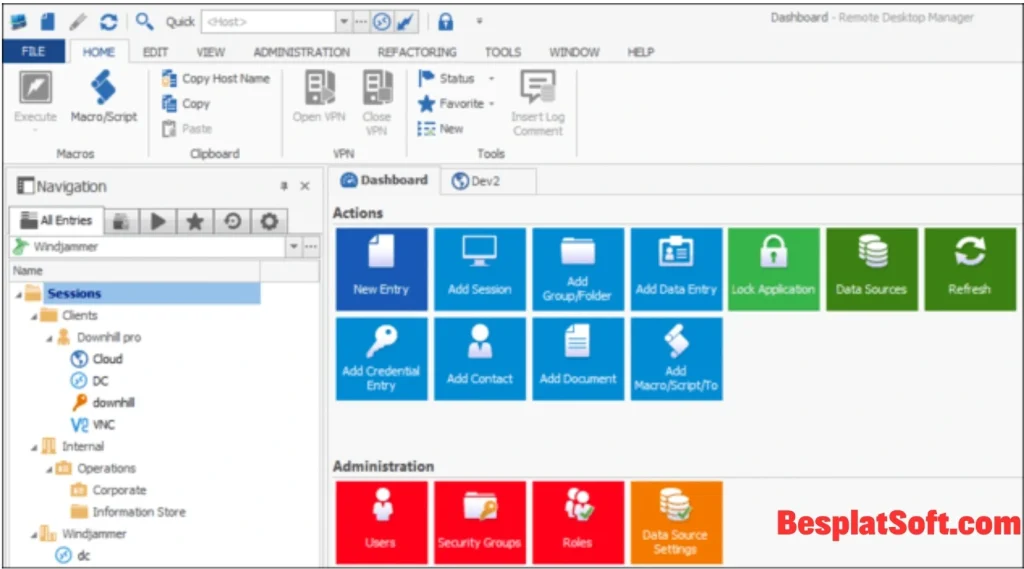The image size is (1024, 569).
Task: Click the search magnifier in quick toolbar
Action: [144, 22]
